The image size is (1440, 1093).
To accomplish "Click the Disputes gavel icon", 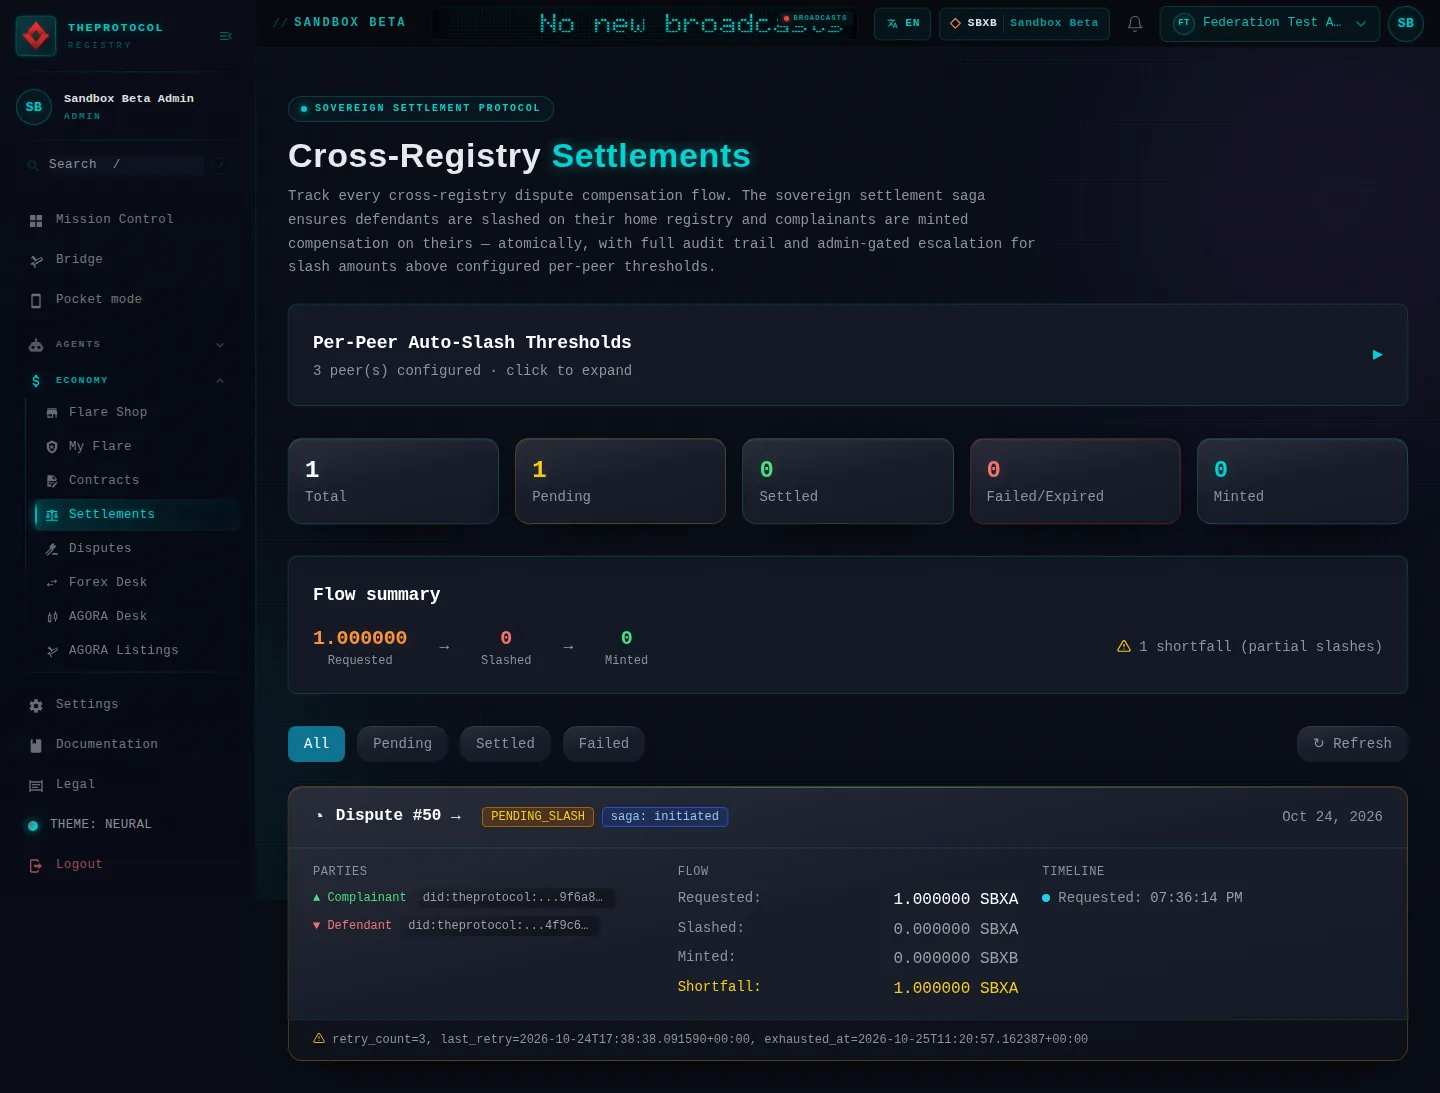I will (52, 549).
